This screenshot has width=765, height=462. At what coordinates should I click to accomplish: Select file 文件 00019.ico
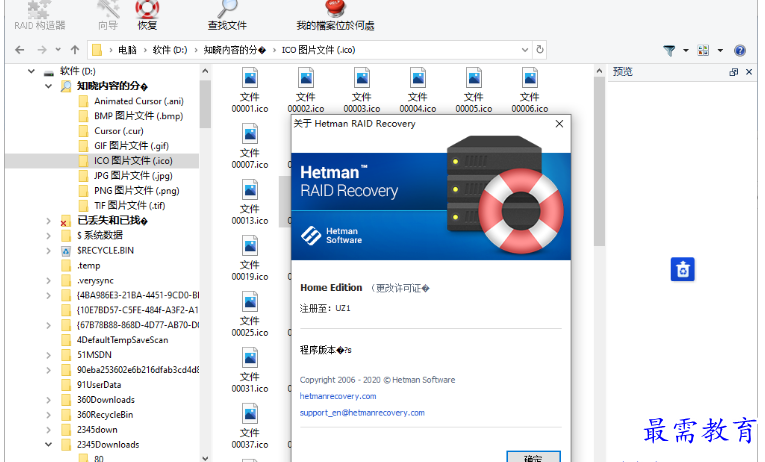pos(250,259)
